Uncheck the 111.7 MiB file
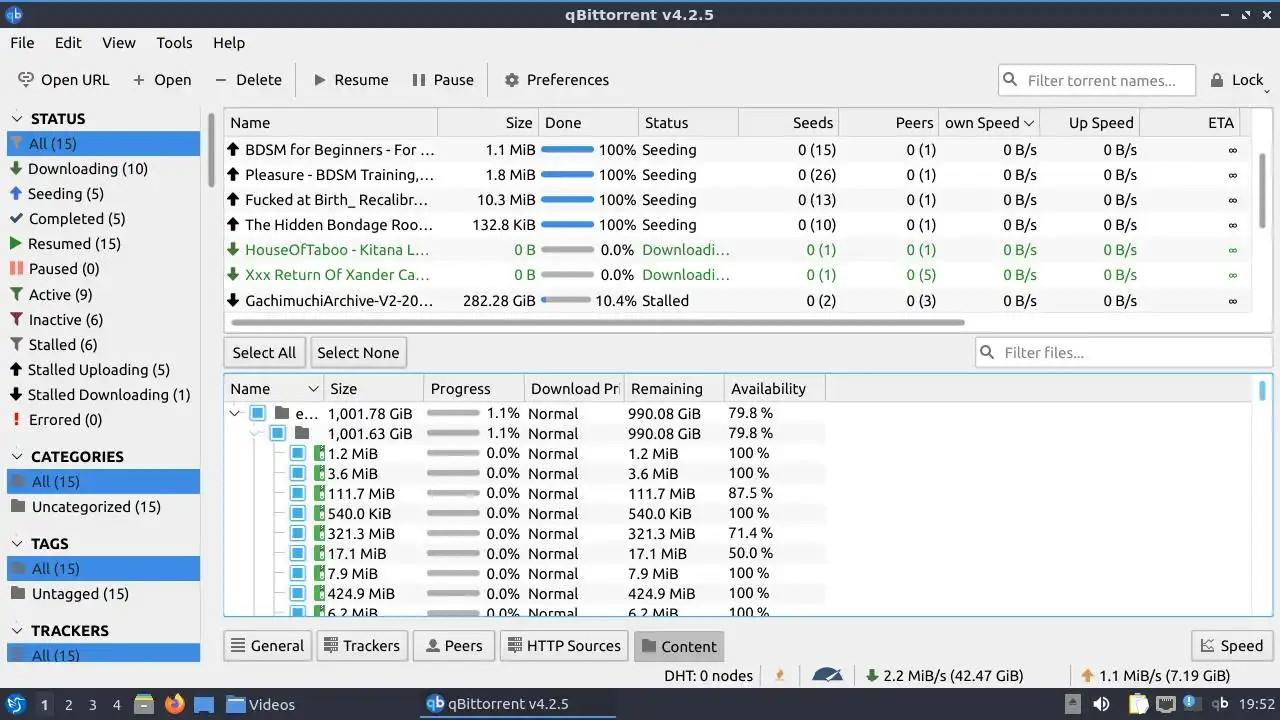Image resolution: width=1280 pixels, height=720 pixels. click(298, 493)
